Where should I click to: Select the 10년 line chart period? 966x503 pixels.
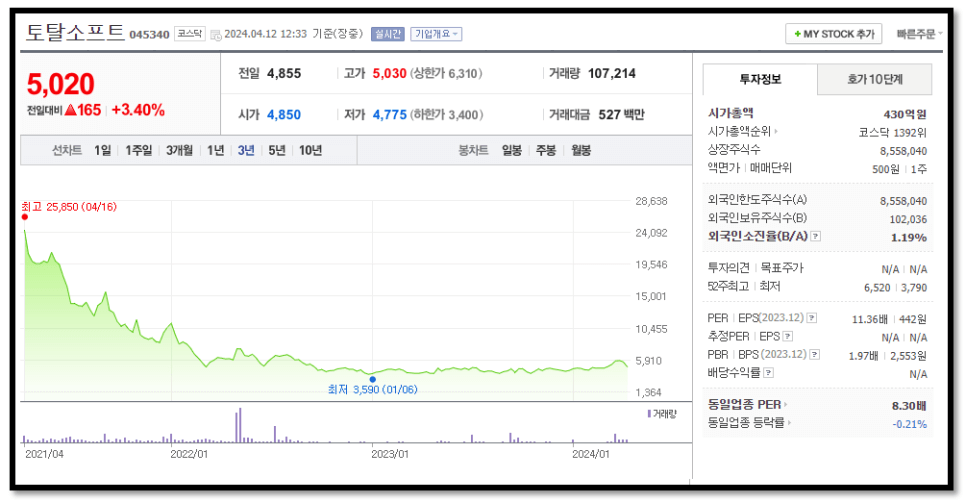pos(310,150)
